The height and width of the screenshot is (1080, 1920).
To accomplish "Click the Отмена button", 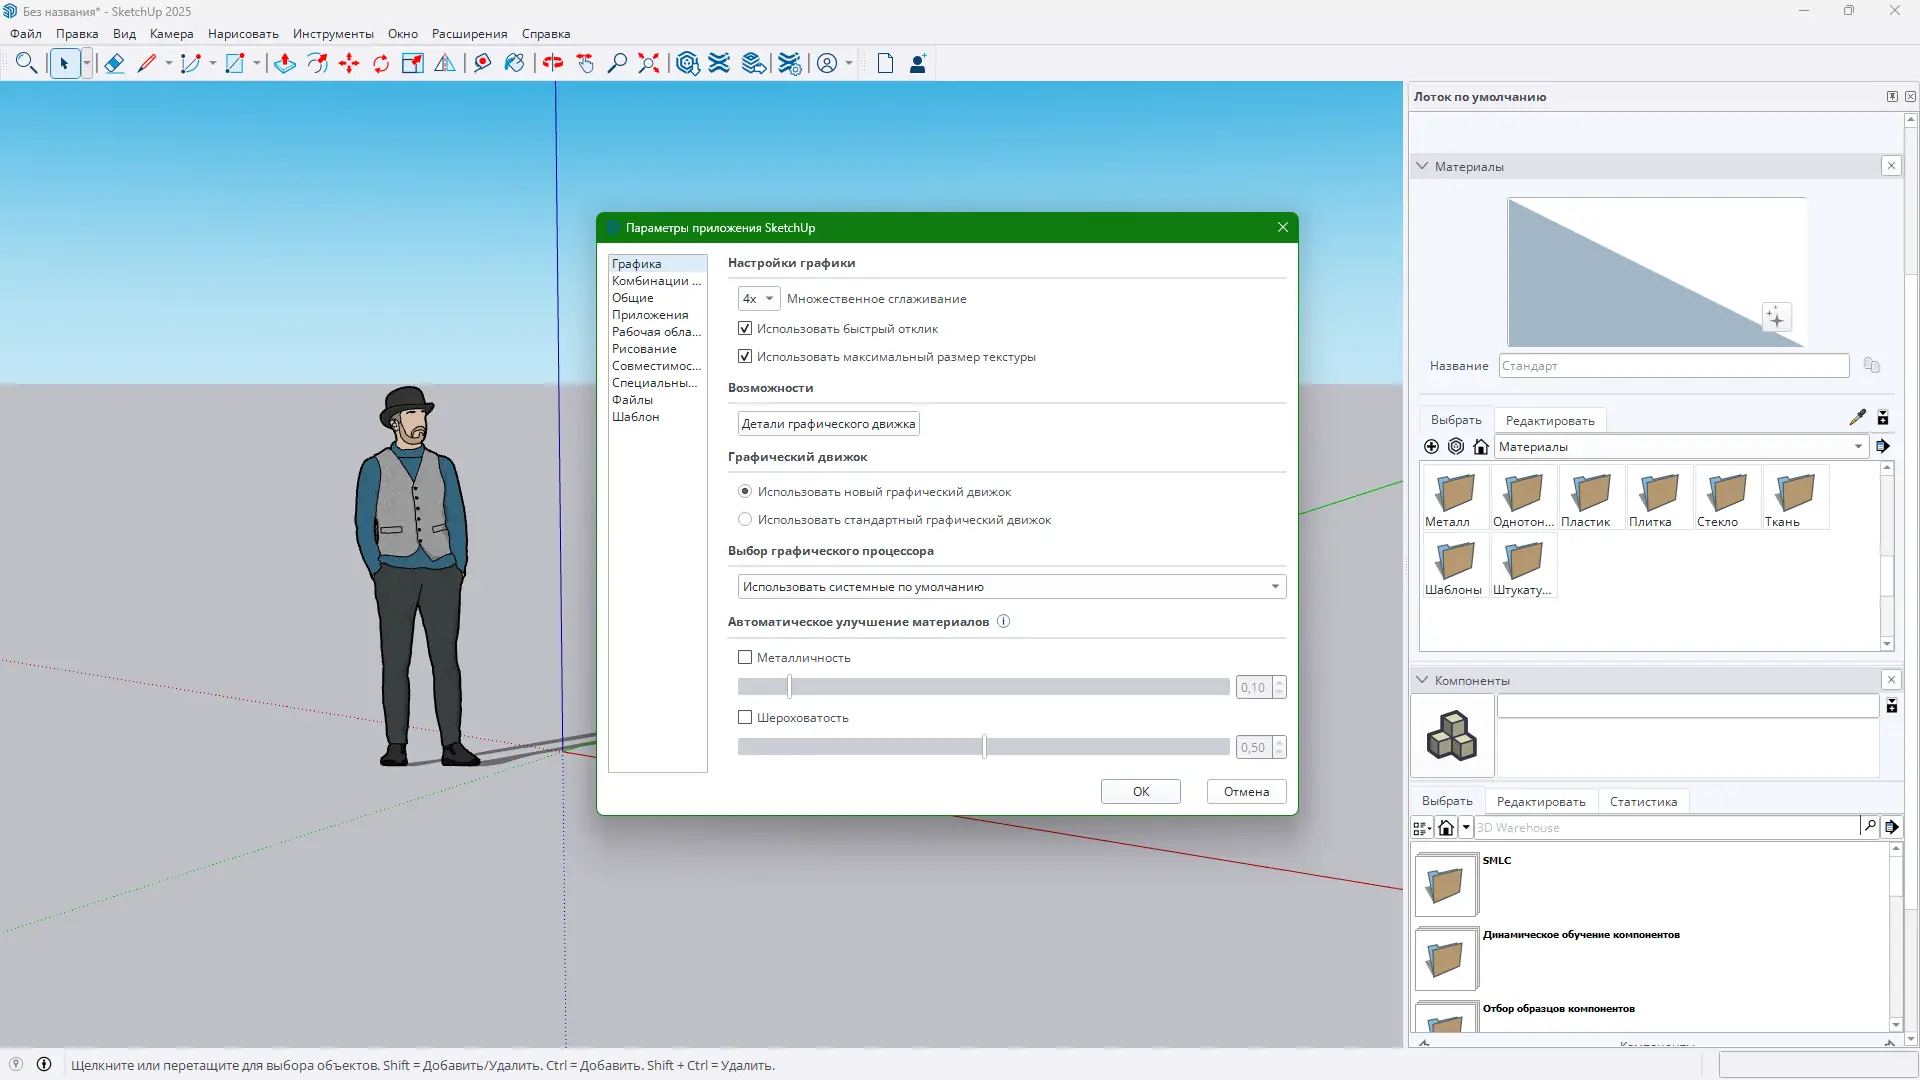I will tap(1246, 791).
